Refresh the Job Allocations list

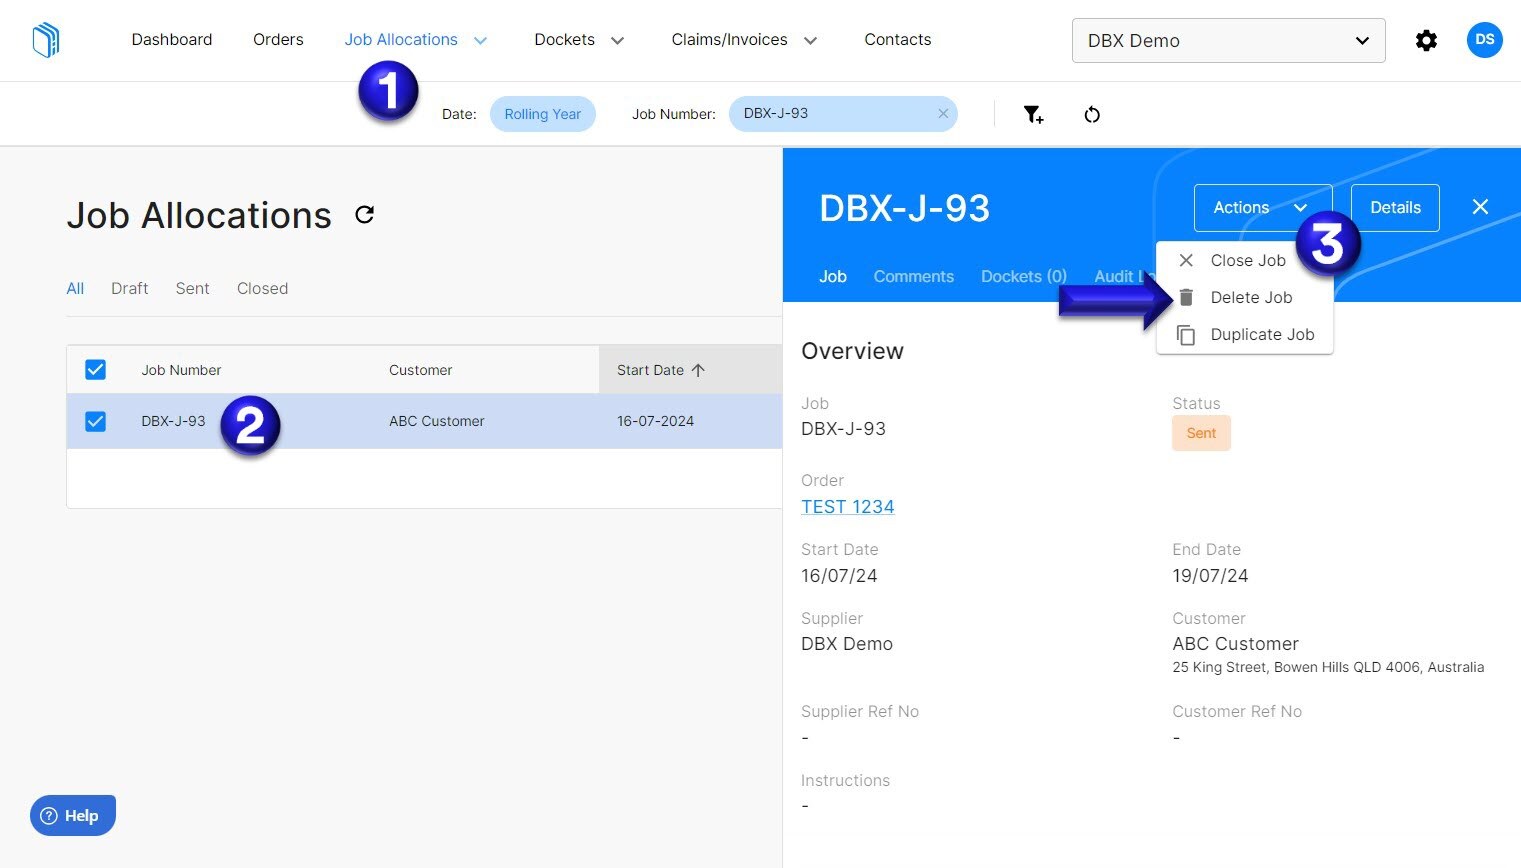(364, 214)
